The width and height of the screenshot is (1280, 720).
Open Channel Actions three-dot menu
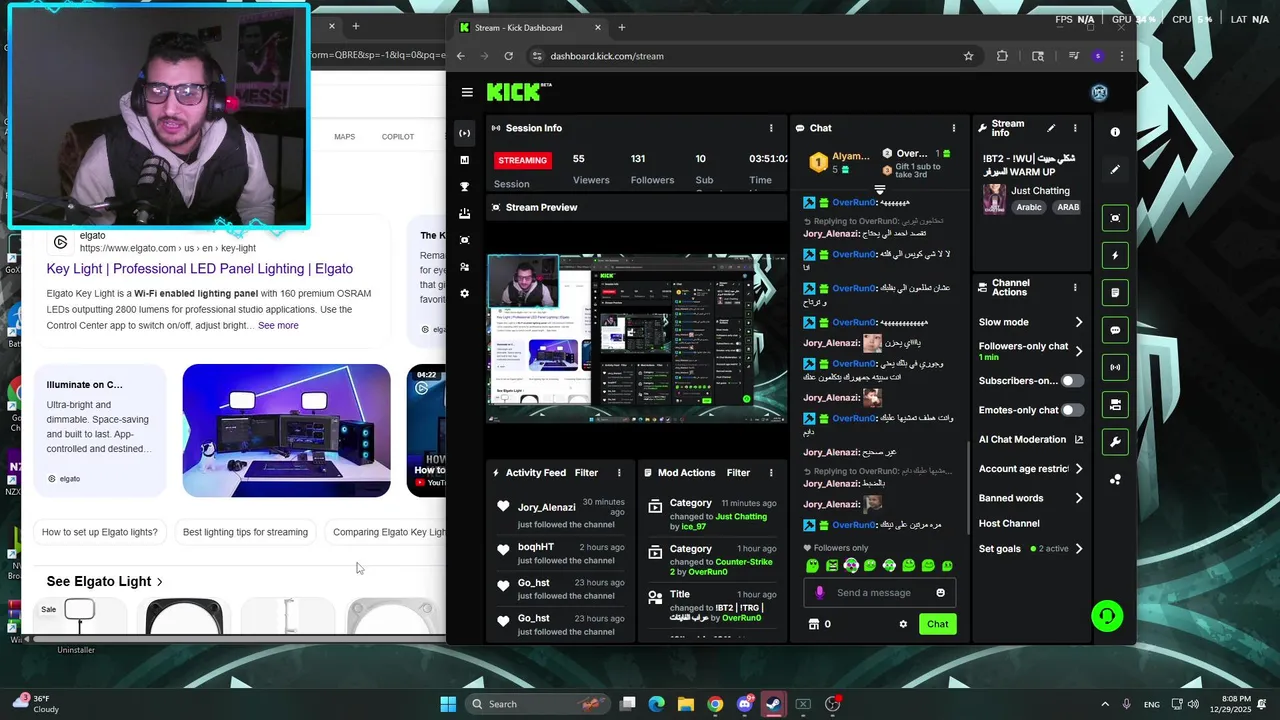point(1075,288)
